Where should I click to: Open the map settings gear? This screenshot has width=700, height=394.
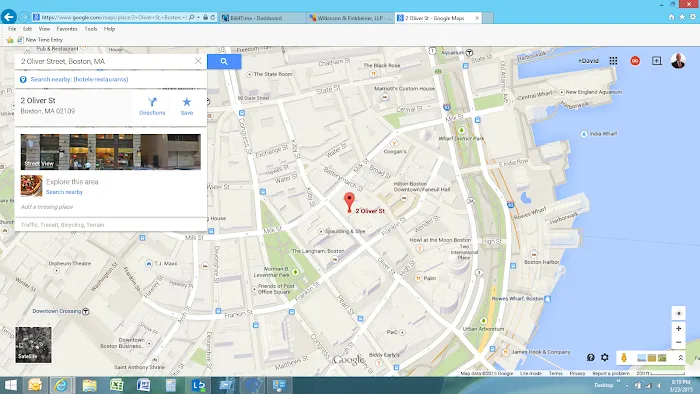[604, 357]
